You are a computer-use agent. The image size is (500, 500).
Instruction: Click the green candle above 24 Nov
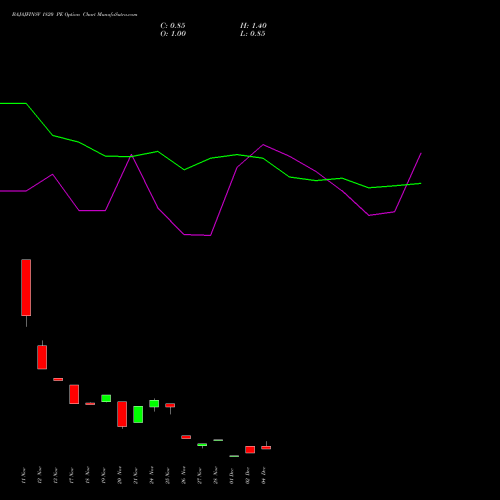point(154,403)
